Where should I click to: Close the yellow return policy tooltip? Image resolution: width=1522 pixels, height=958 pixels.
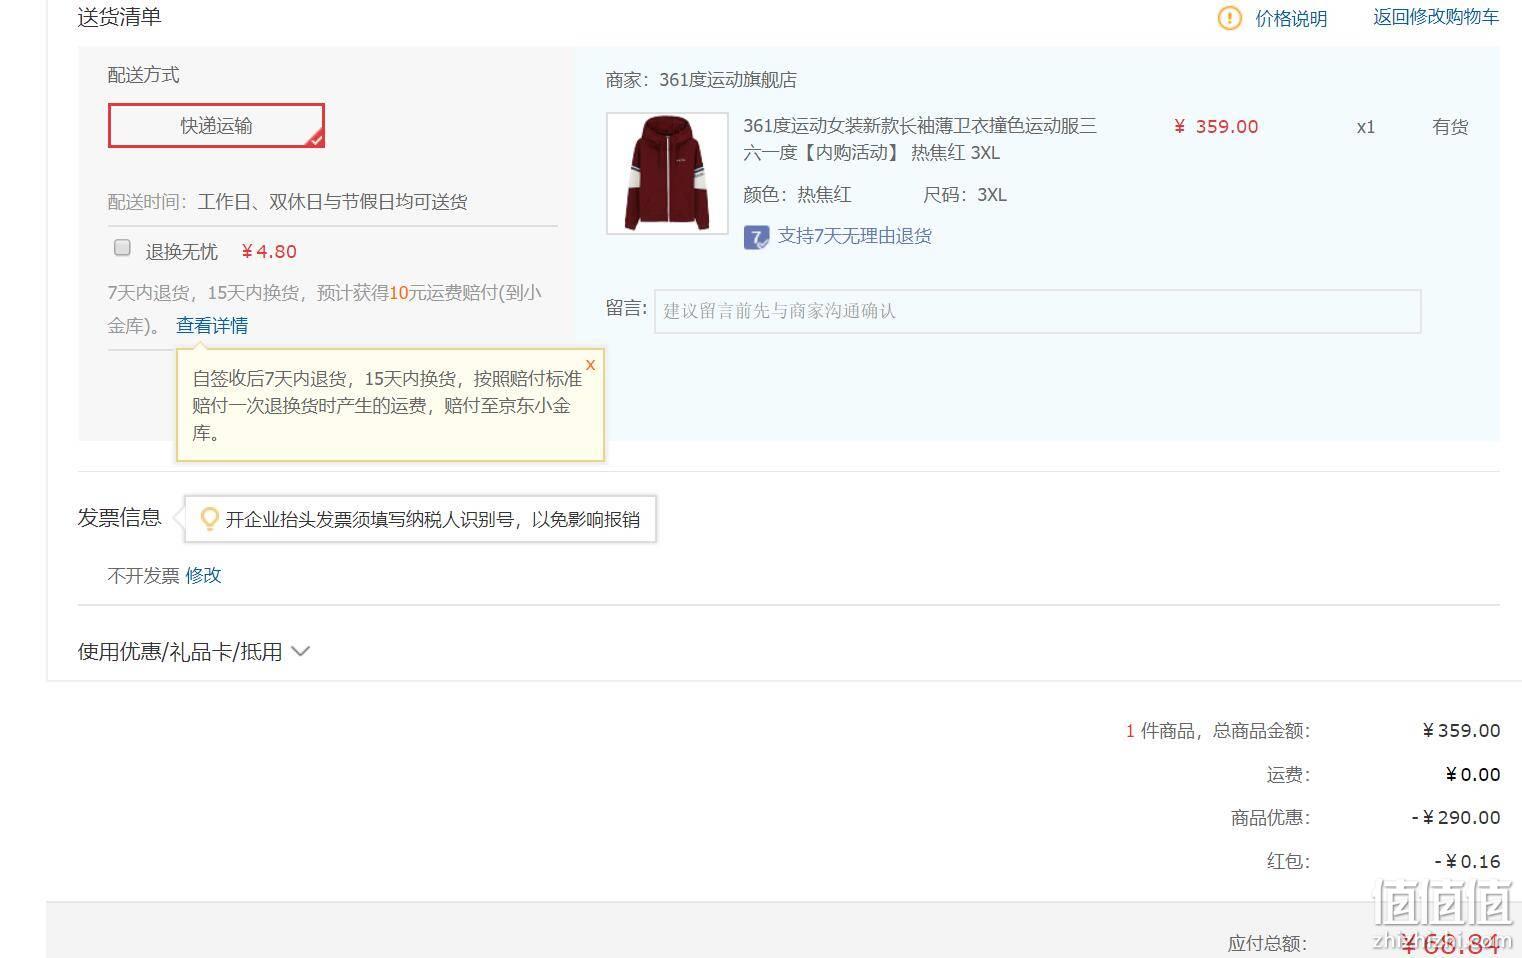(590, 365)
